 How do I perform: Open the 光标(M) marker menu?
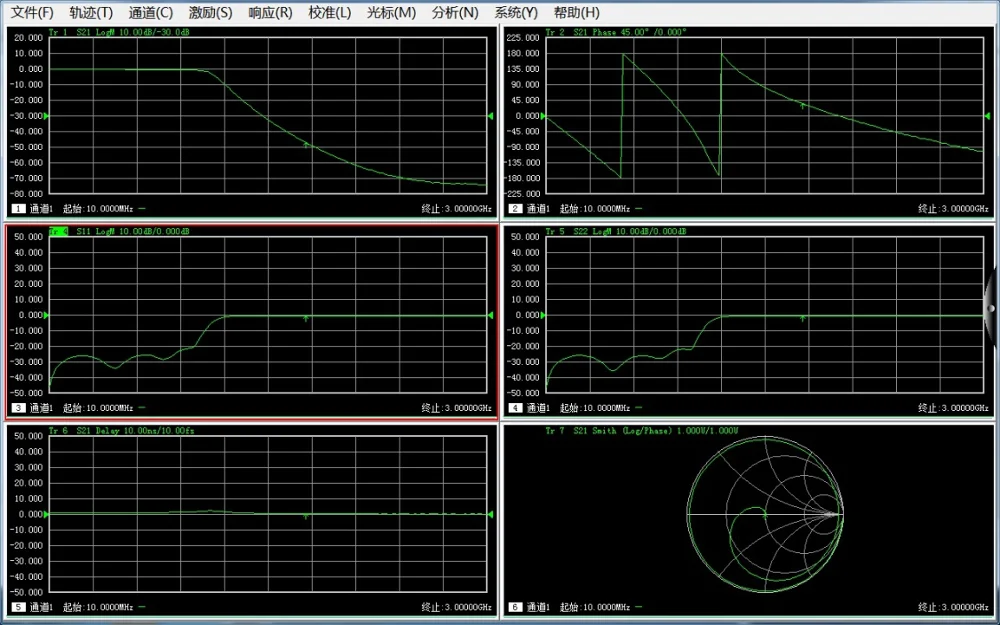(391, 13)
